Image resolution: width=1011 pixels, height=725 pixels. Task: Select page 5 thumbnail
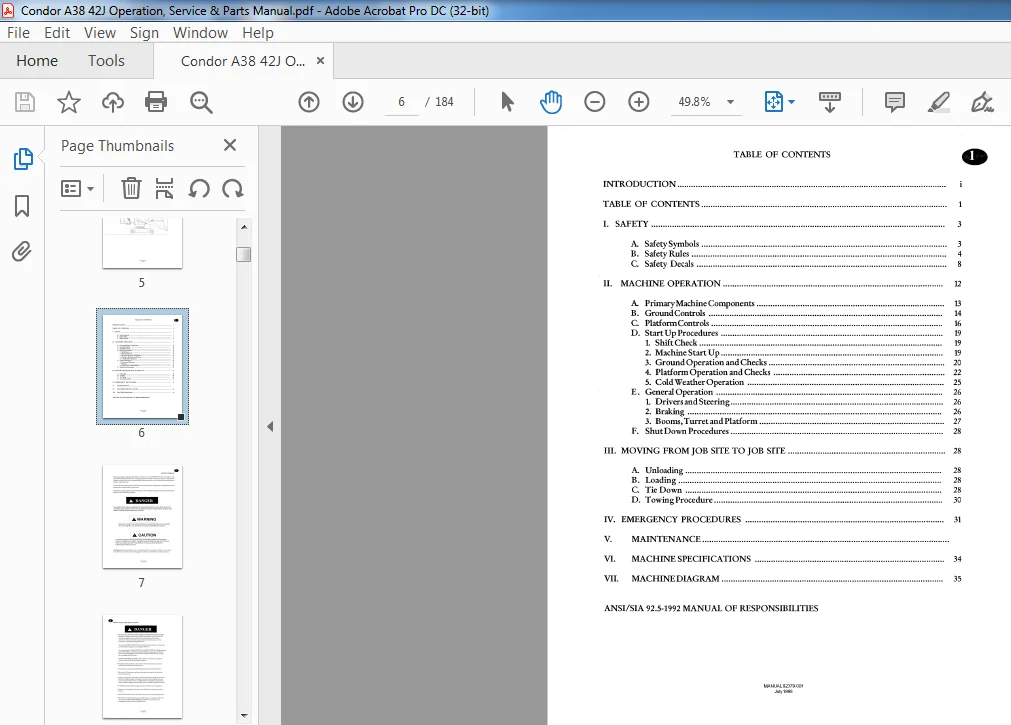[142, 243]
